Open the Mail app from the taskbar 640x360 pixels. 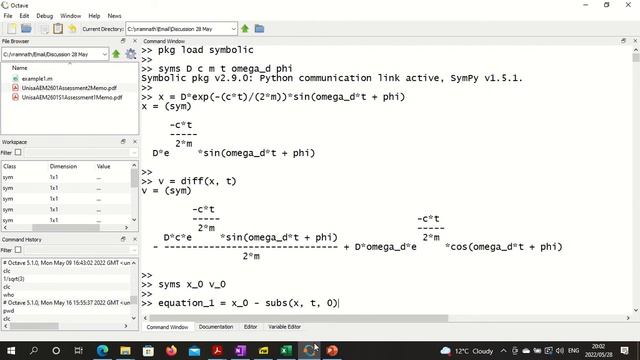(194, 351)
